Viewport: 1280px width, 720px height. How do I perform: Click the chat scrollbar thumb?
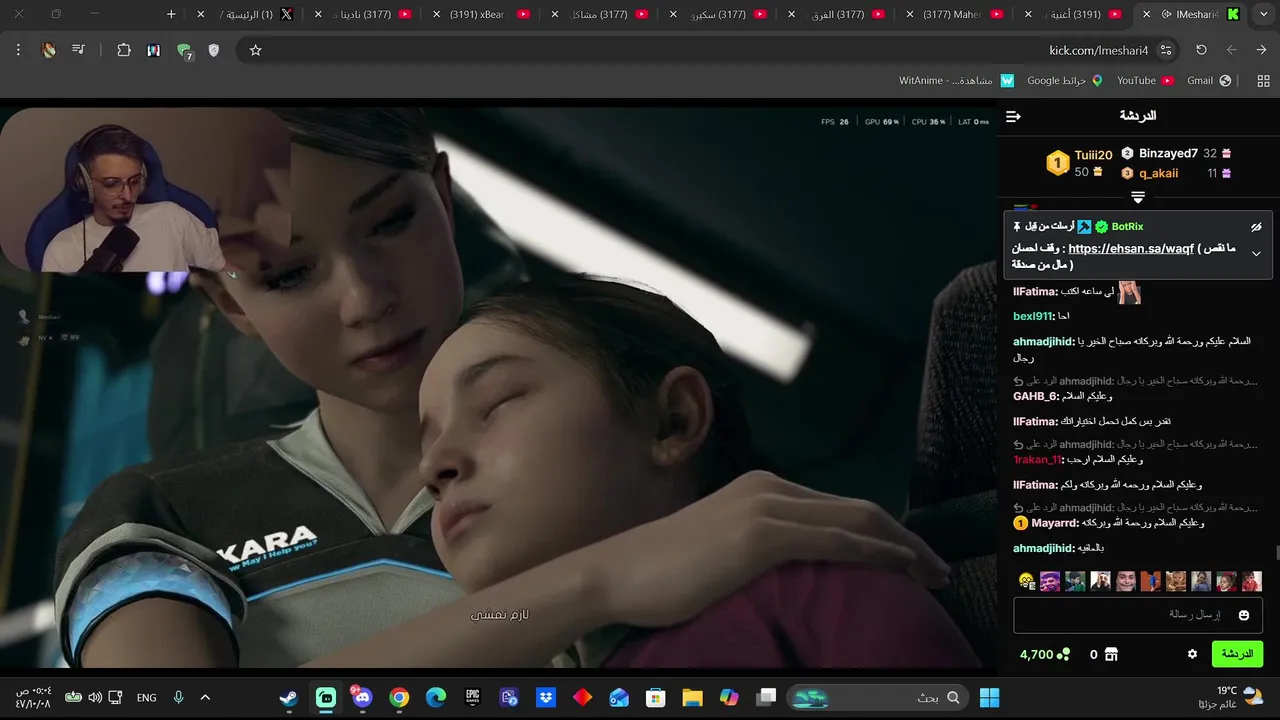point(1276,553)
